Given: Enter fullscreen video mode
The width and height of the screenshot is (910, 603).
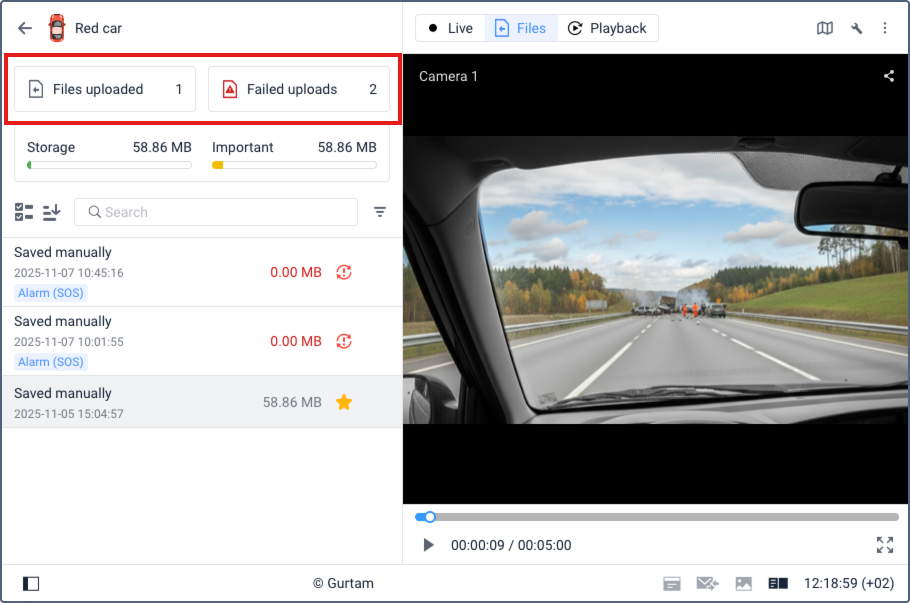Looking at the screenshot, I should [885, 545].
